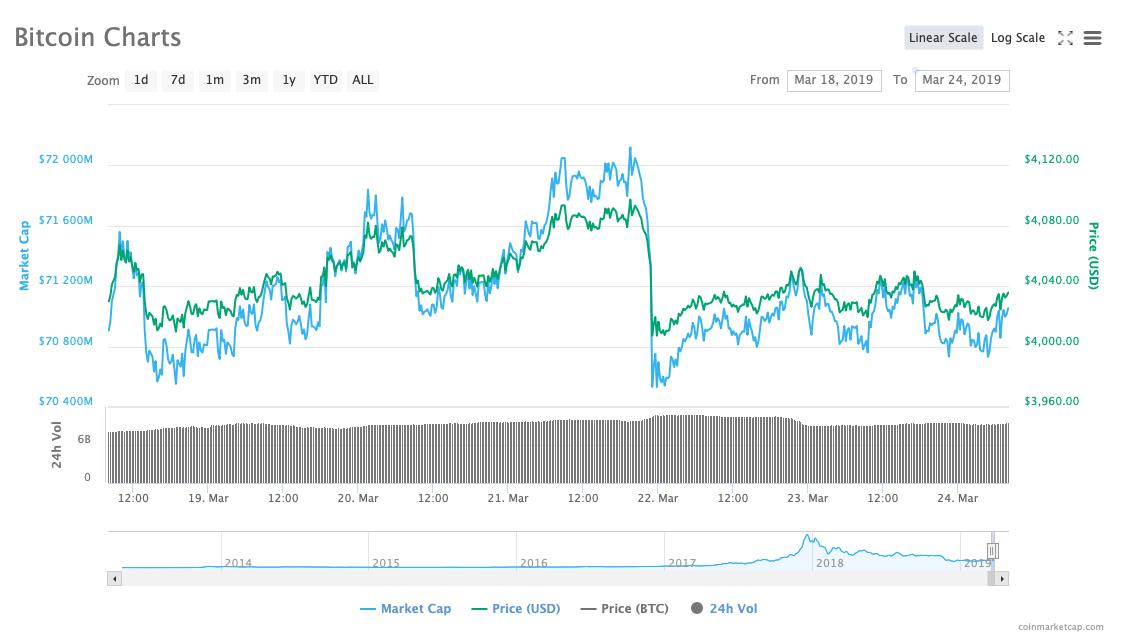Click the navigator range handle
The height and width of the screenshot is (643, 1131).
(x=993, y=551)
